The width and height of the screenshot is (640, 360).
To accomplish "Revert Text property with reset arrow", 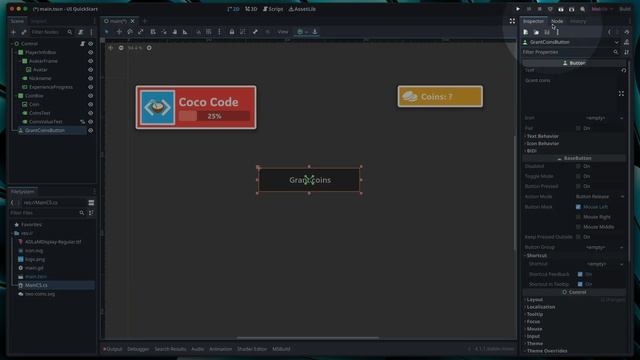I will tap(624, 70).
